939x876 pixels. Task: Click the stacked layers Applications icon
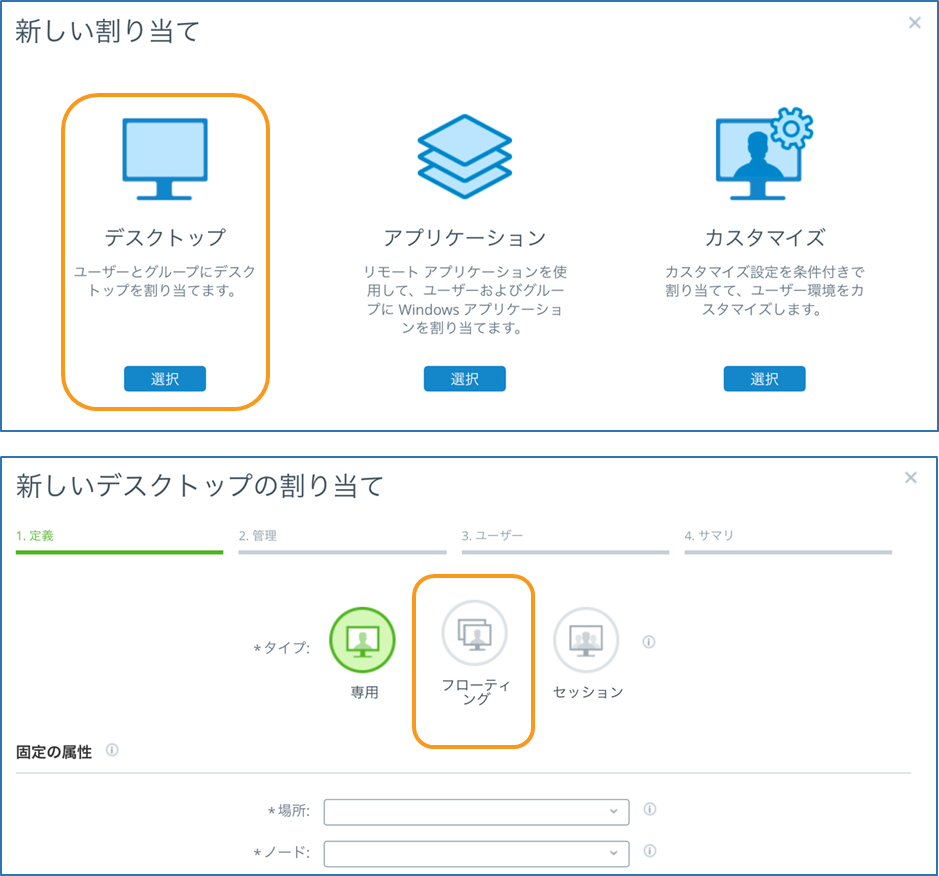(x=464, y=156)
